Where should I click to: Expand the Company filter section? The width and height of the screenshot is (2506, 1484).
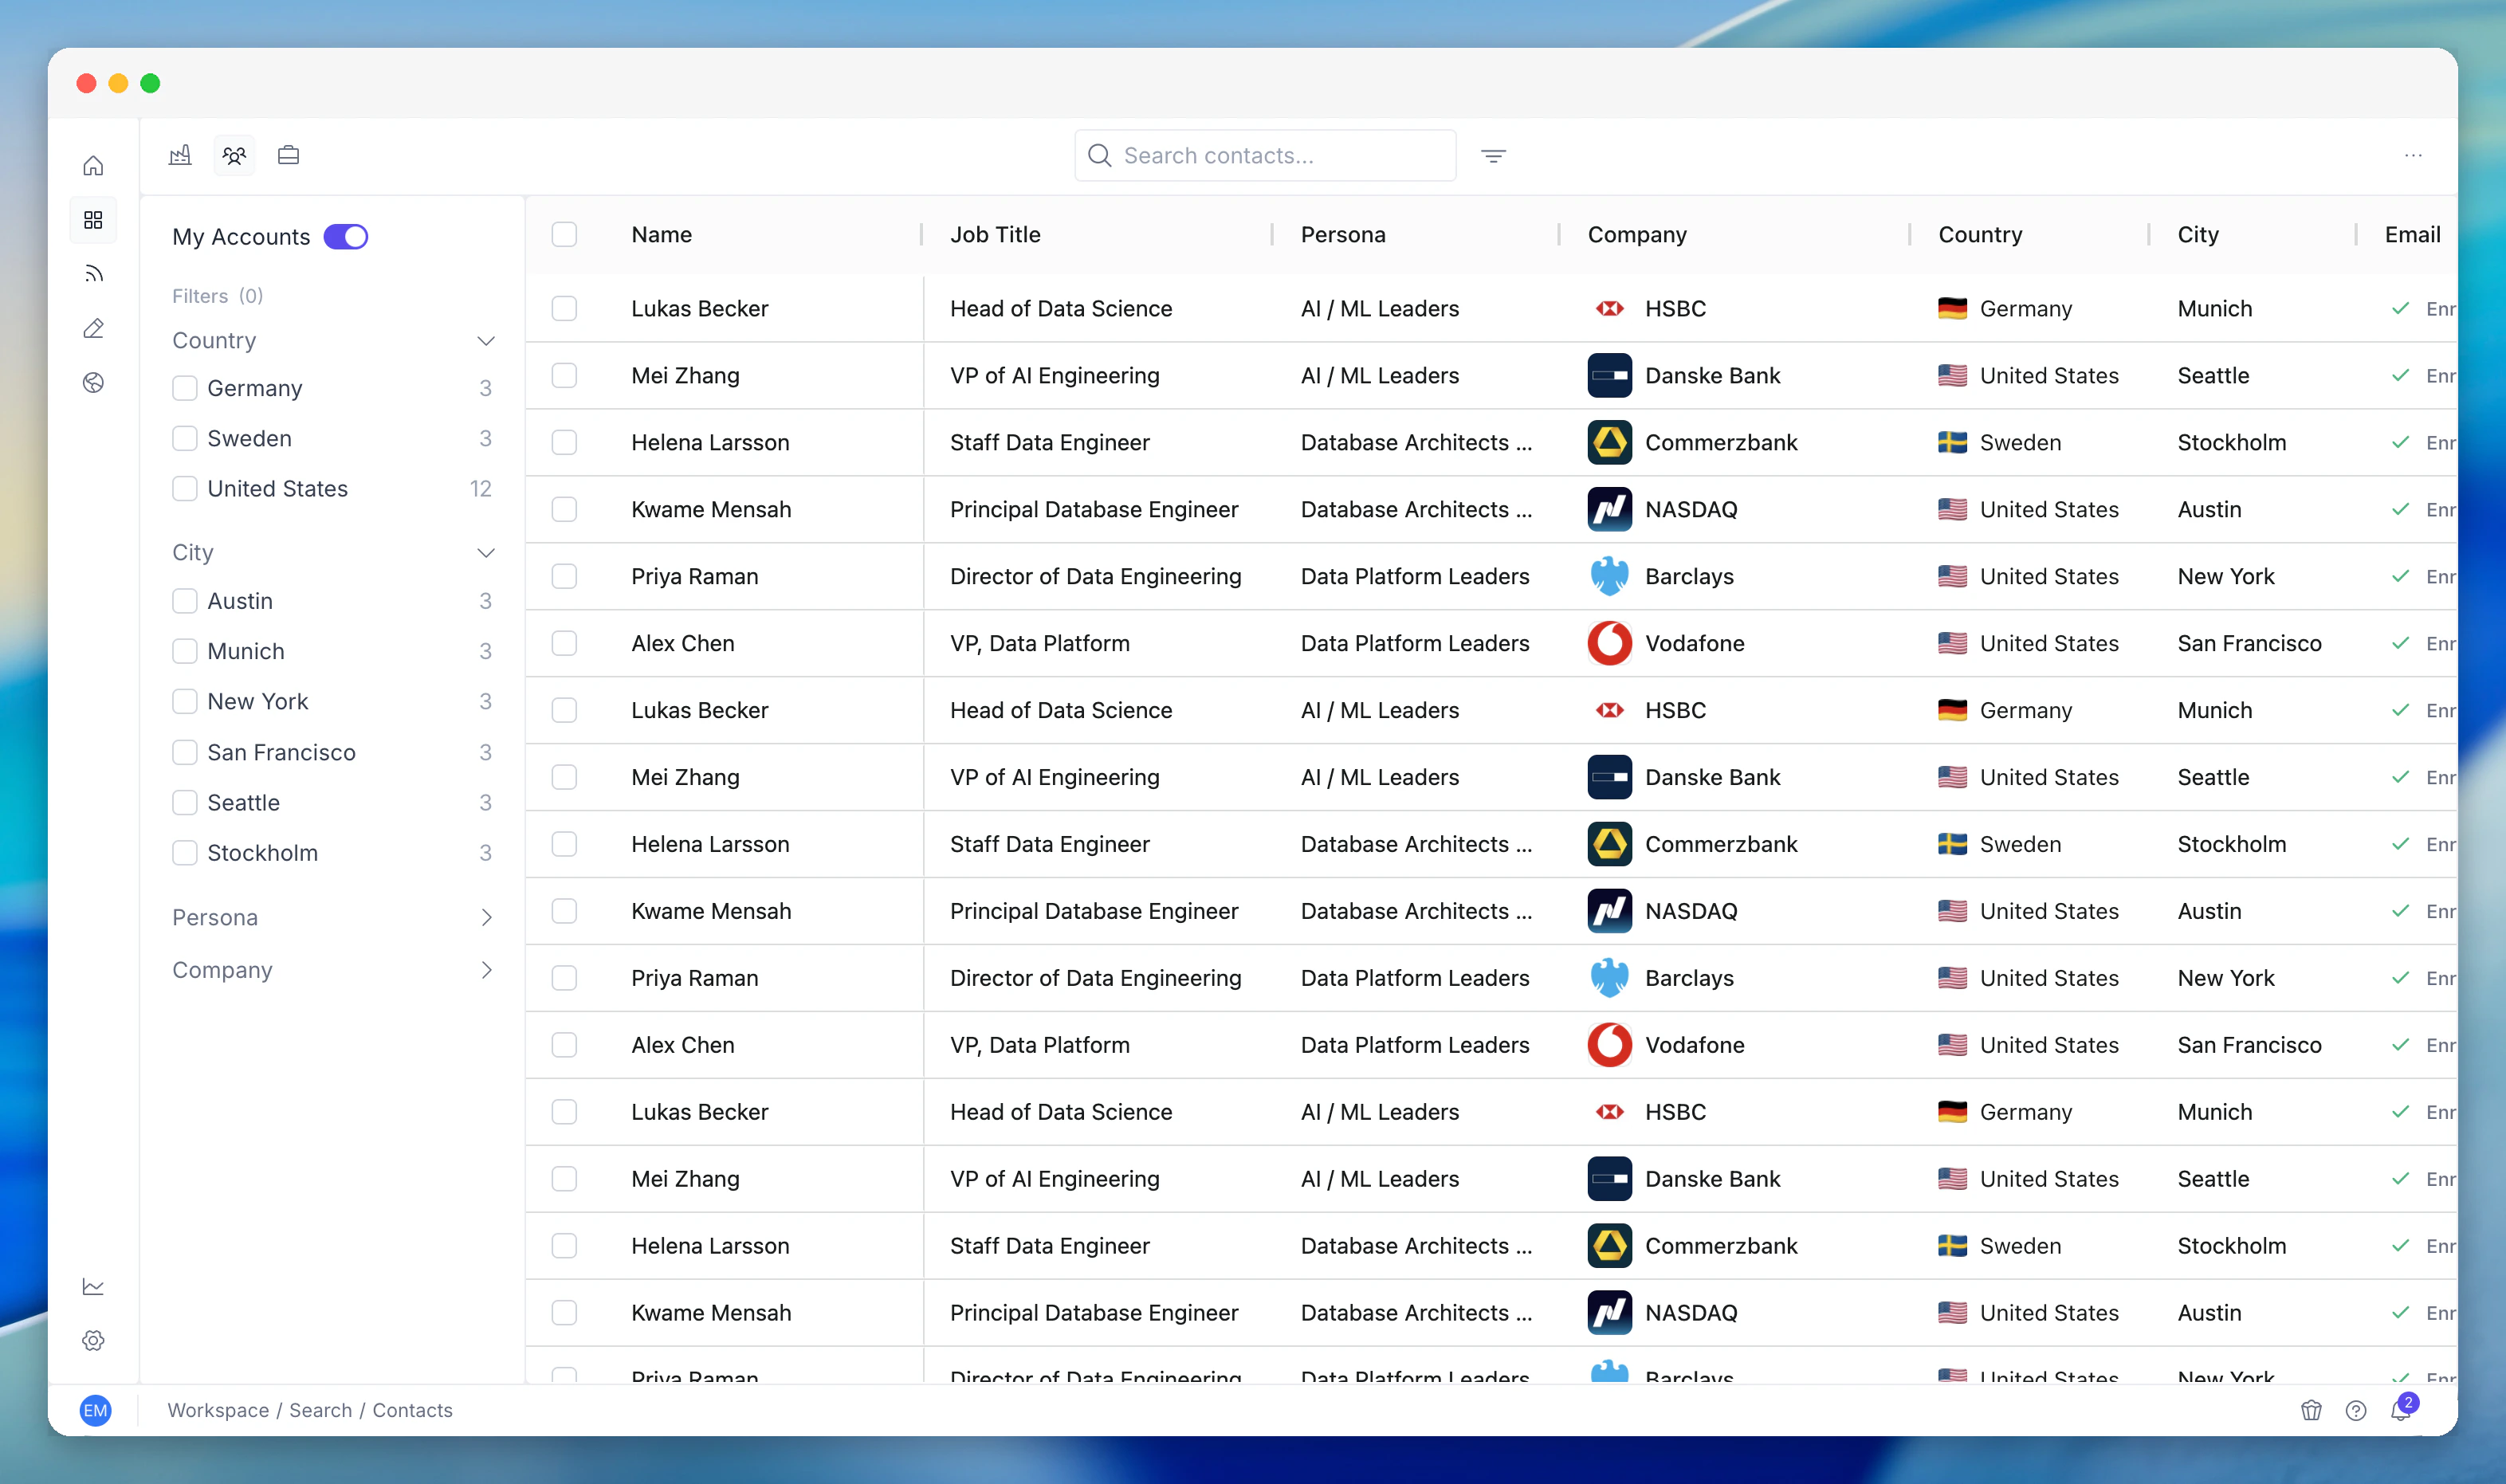(x=333, y=970)
